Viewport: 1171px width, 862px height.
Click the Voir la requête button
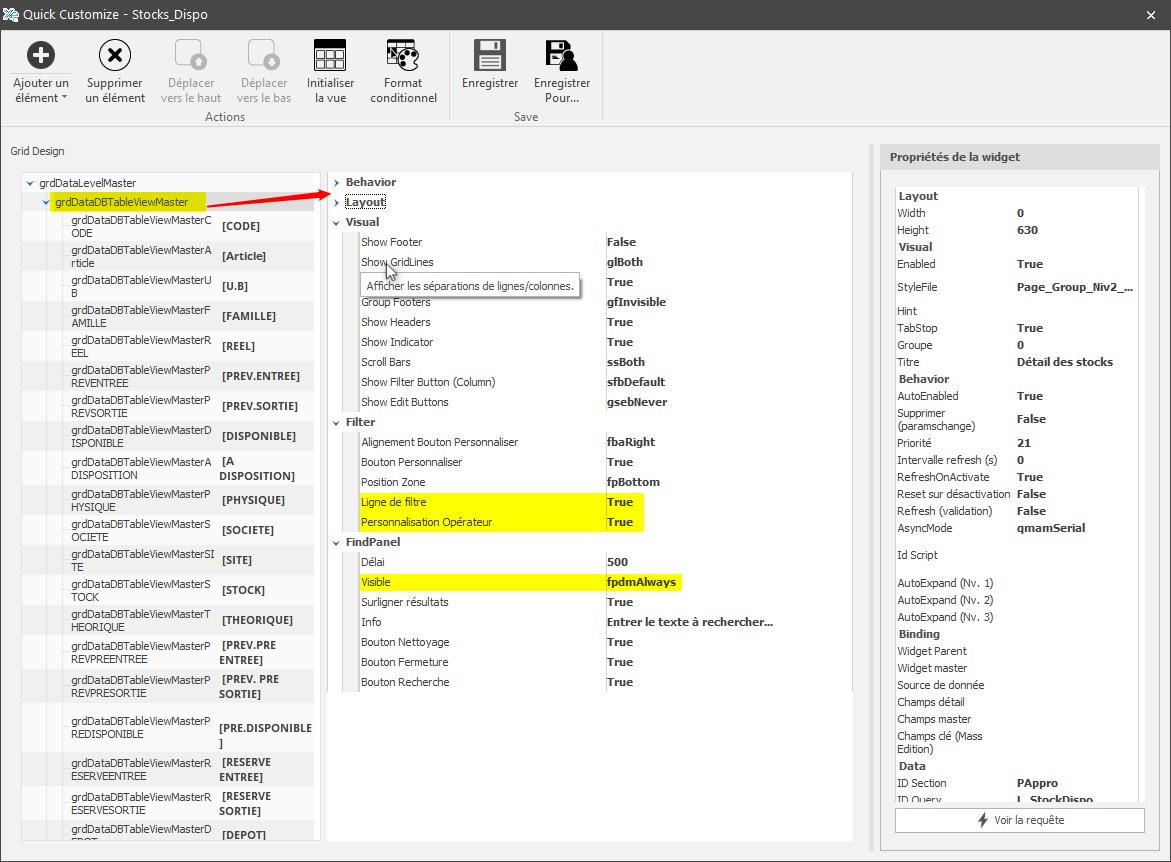point(1019,820)
